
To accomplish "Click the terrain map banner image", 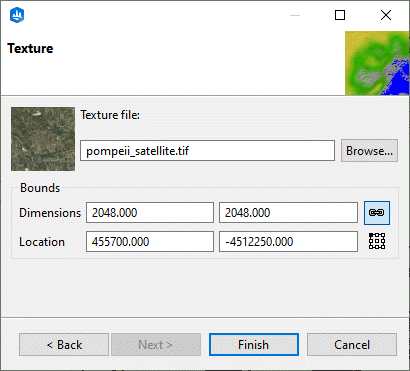I will [x=377, y=63].
